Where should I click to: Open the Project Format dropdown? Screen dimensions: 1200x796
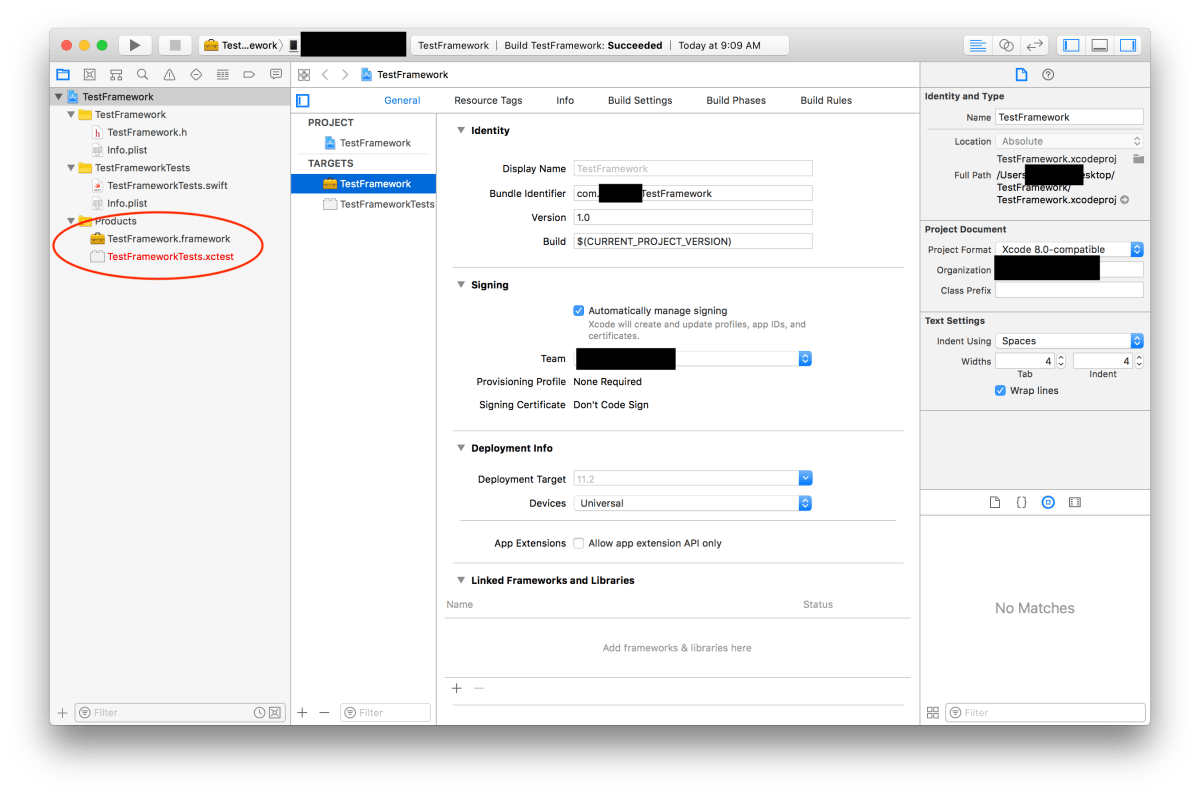coord(1069,249)
